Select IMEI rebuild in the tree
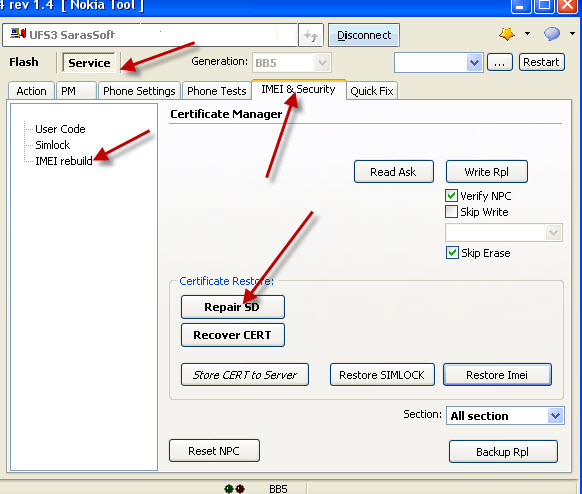 tap(64, 161)
